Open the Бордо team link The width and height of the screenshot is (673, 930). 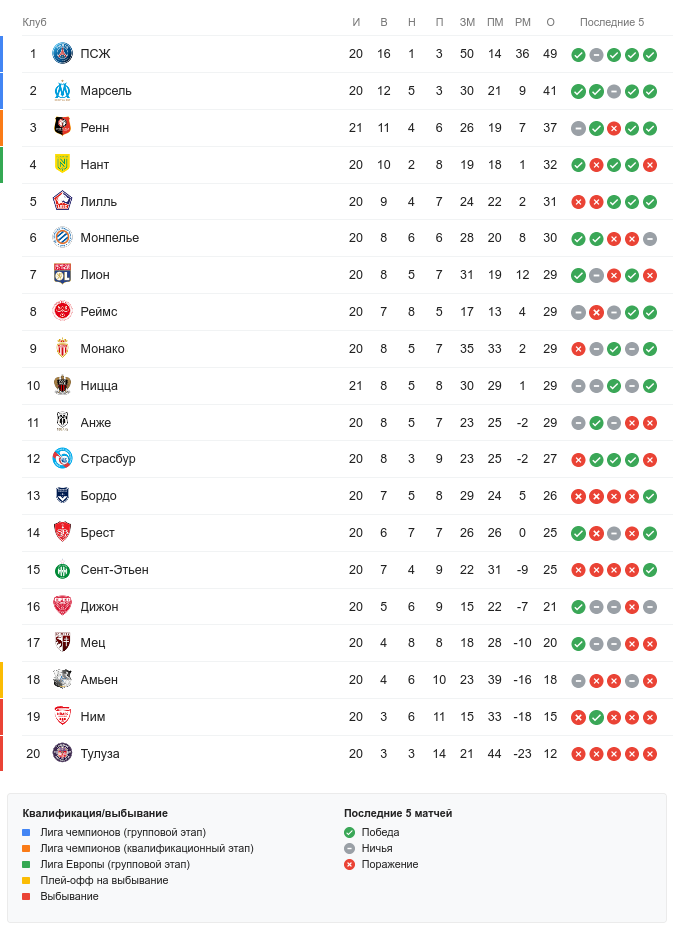[98, 496]
